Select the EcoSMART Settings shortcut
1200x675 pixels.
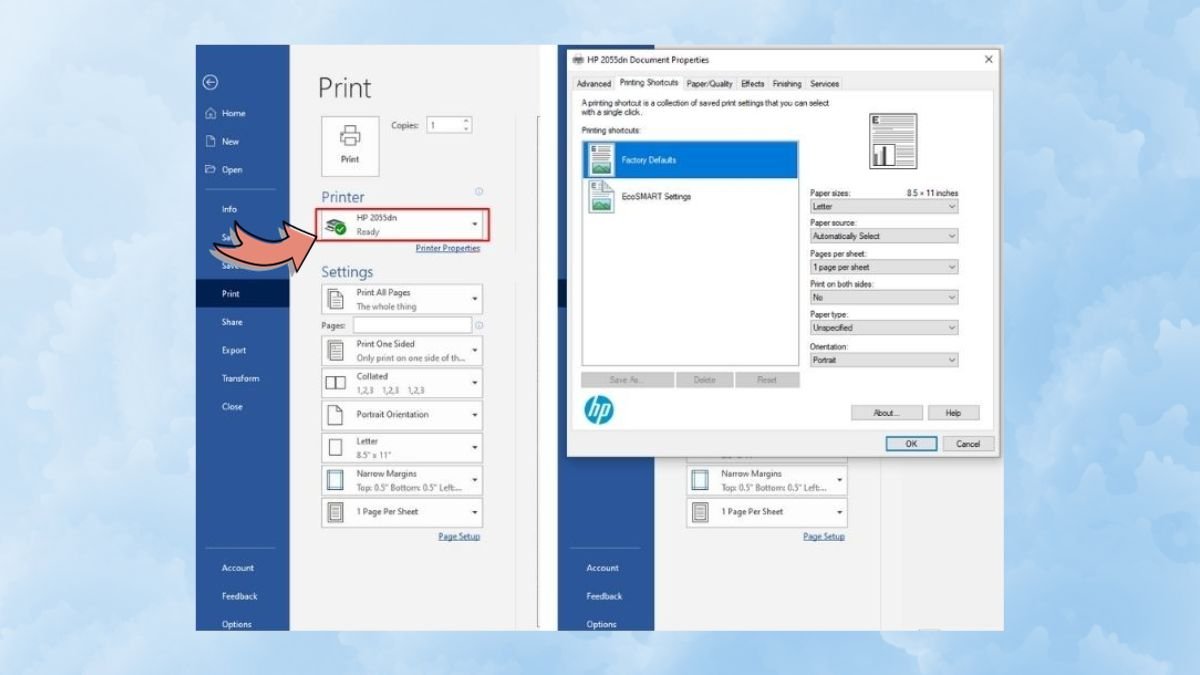689,197
